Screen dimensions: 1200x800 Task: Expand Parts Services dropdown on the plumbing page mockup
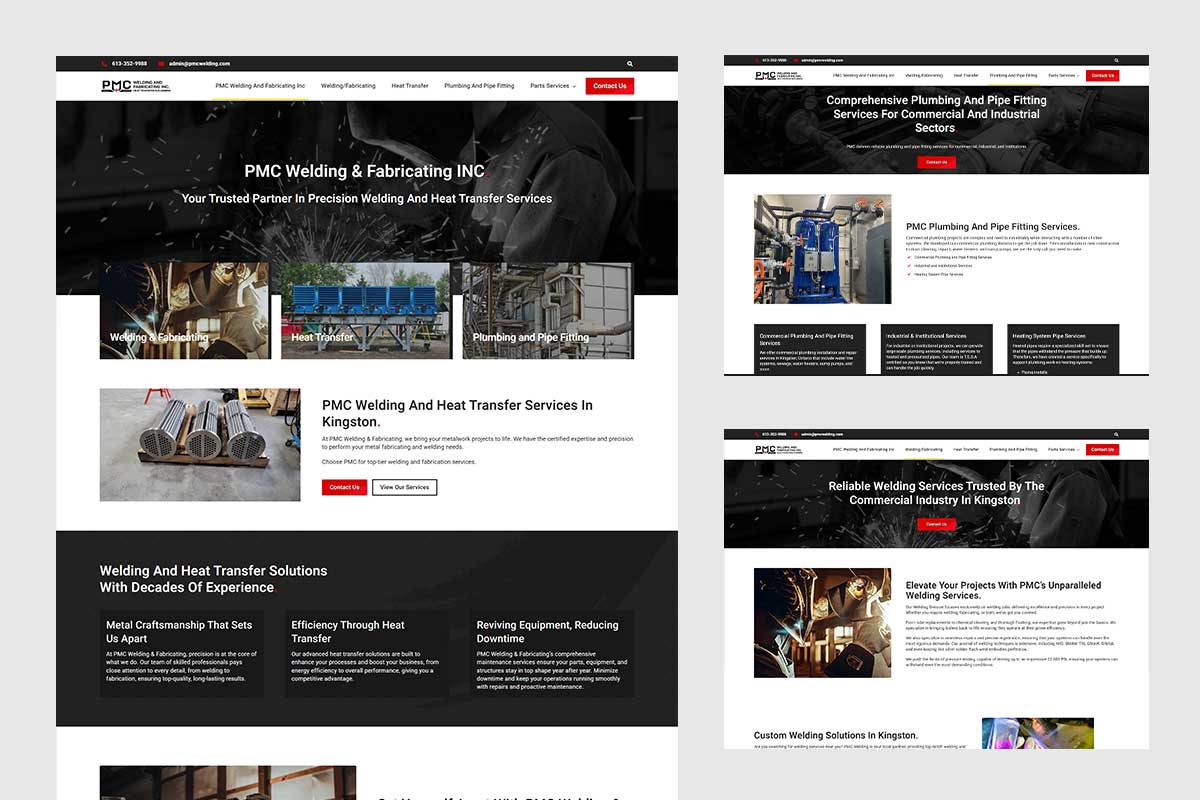1063,75
